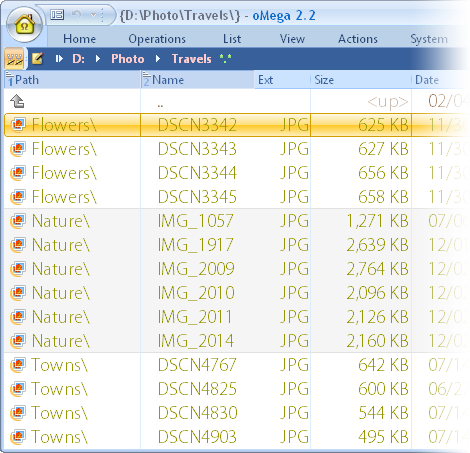Image resolution: width=470 pixels, height=453 pixels.
Task: Open the oMega home orb button
Action: (x=24, y=25)
